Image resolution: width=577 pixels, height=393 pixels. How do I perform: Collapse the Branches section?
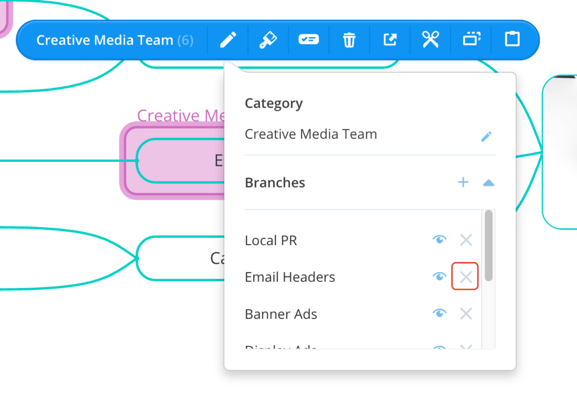(x=488, y=183)
